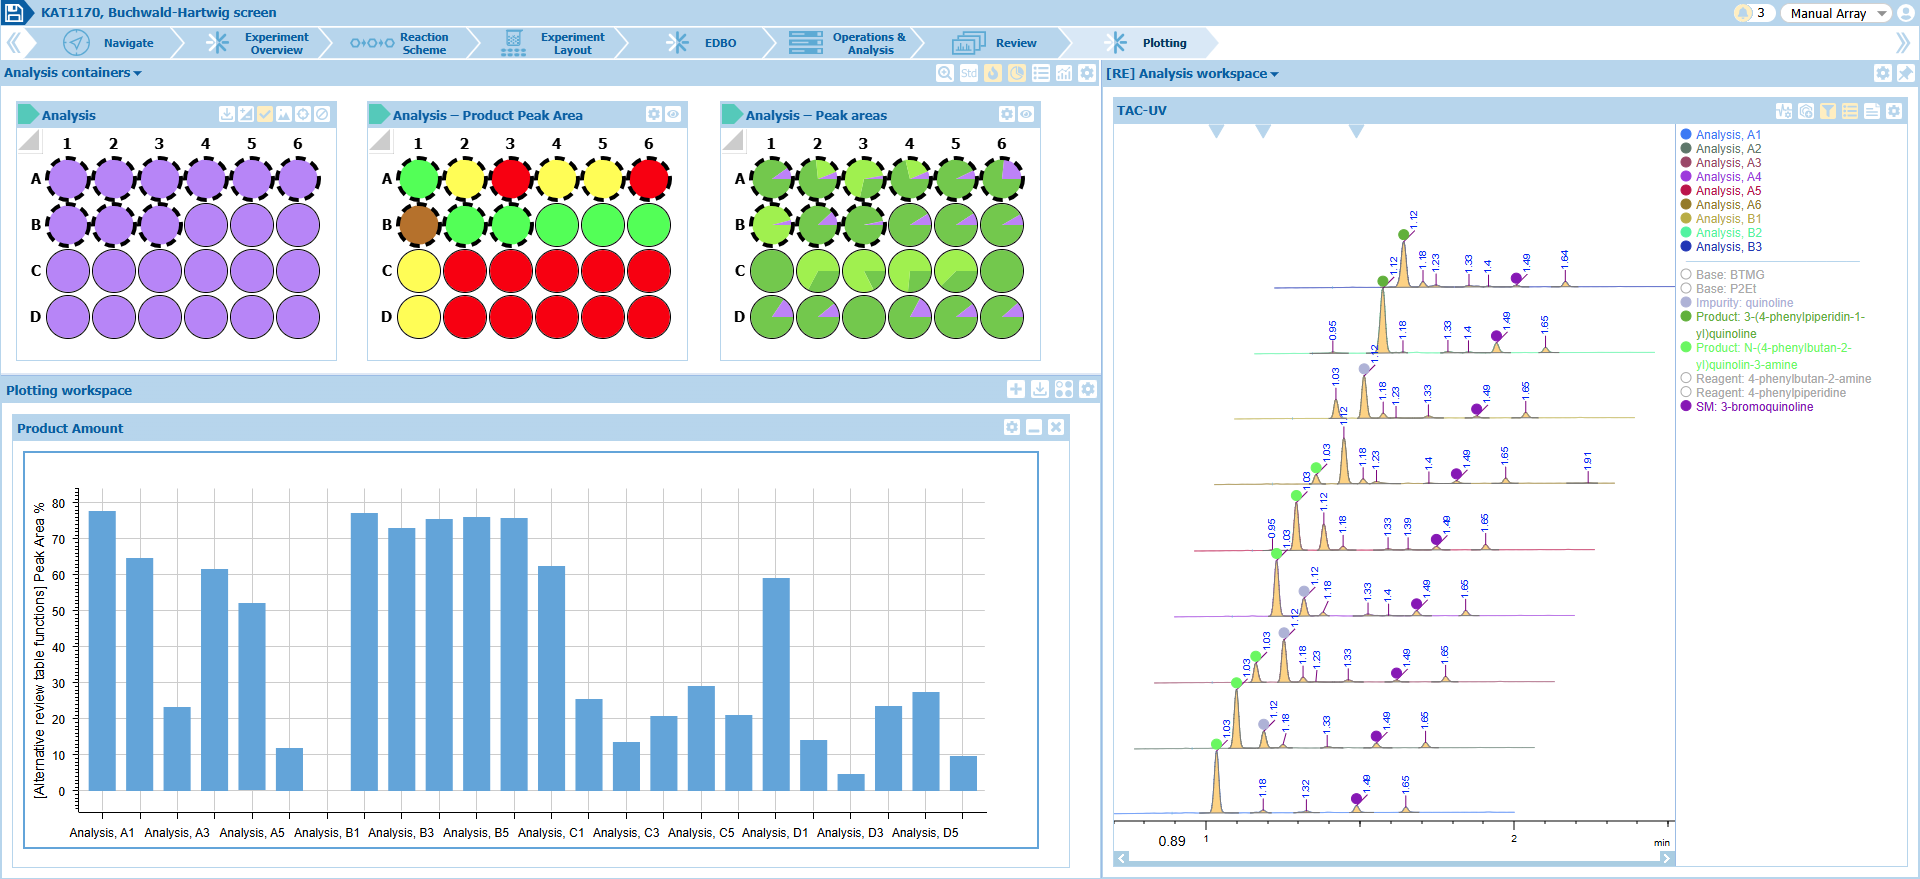Image resolution: width=1920 pixels, height=879 pixels.
Task: Click the filter funnel icon in TAC-UV panel
Action: pyautogui.click(x=1828, y=111)
